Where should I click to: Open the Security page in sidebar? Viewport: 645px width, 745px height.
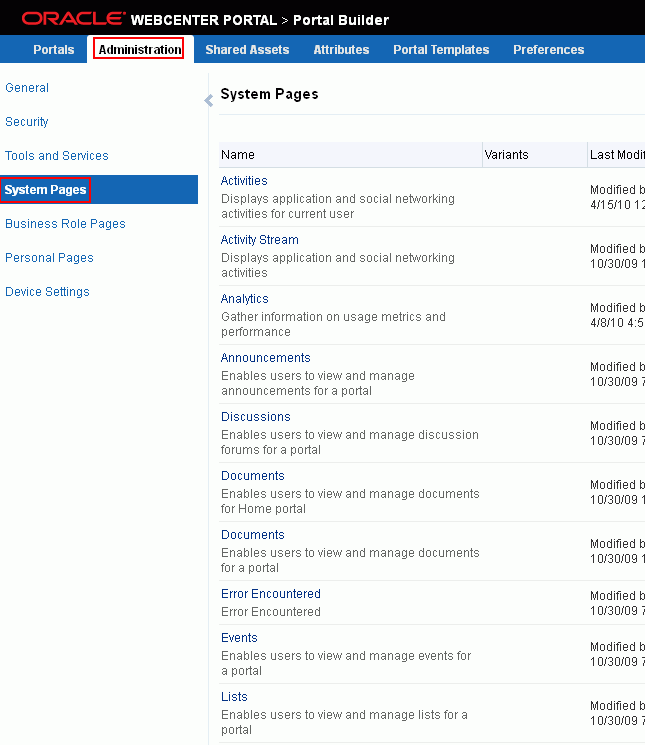pos(27,122)
